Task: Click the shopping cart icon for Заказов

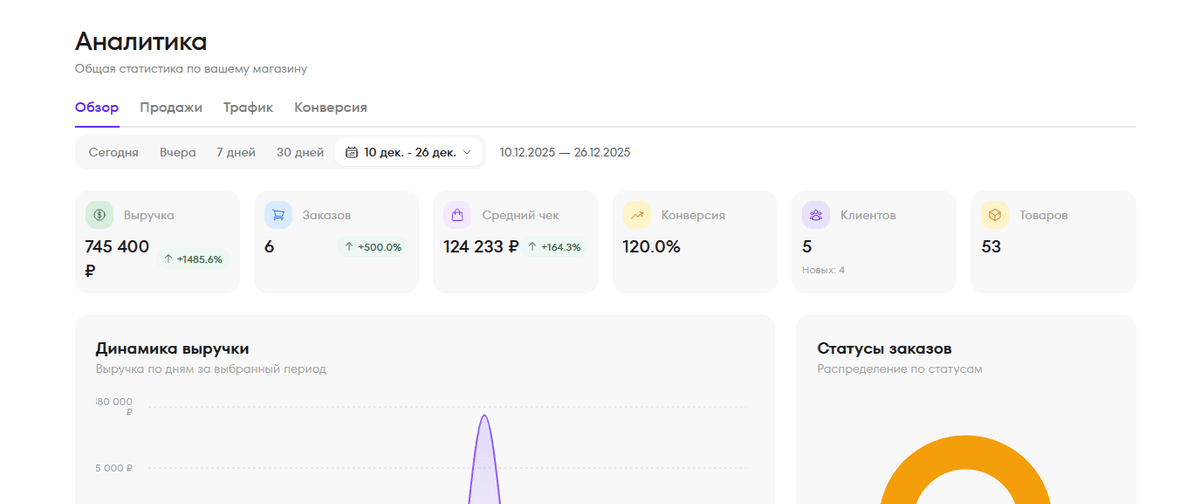Action: coord(278,215)
